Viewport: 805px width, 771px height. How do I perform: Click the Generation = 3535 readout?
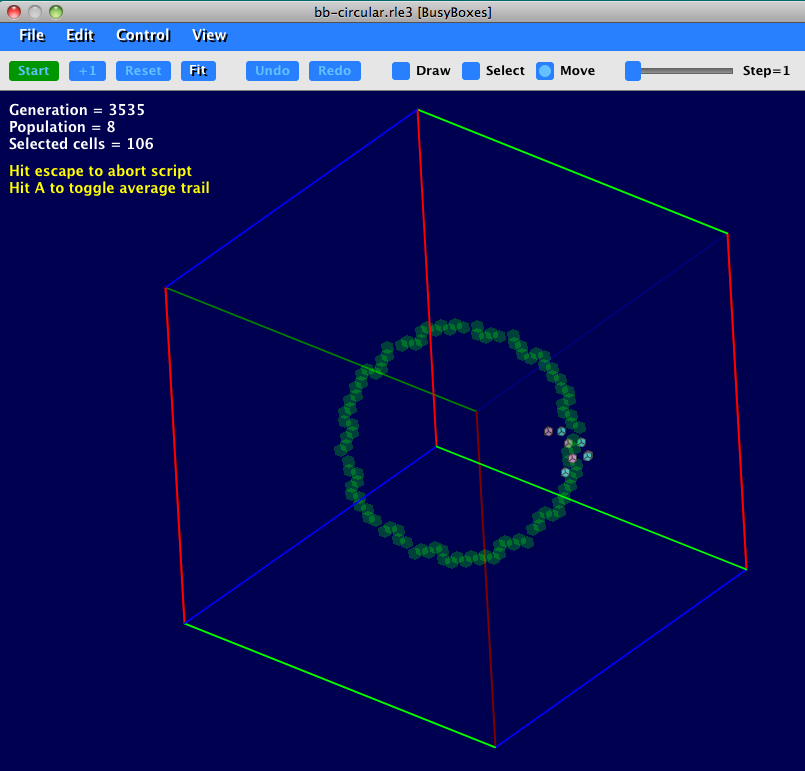(77, 110)
